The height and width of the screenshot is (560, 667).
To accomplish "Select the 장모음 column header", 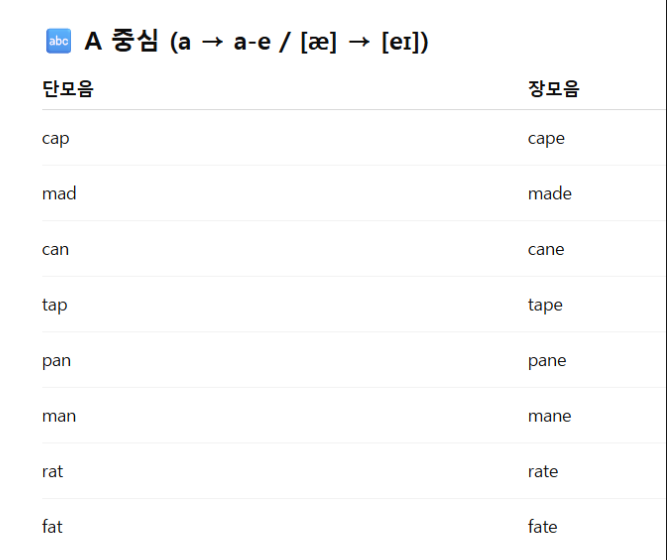I will coord(553,89).
